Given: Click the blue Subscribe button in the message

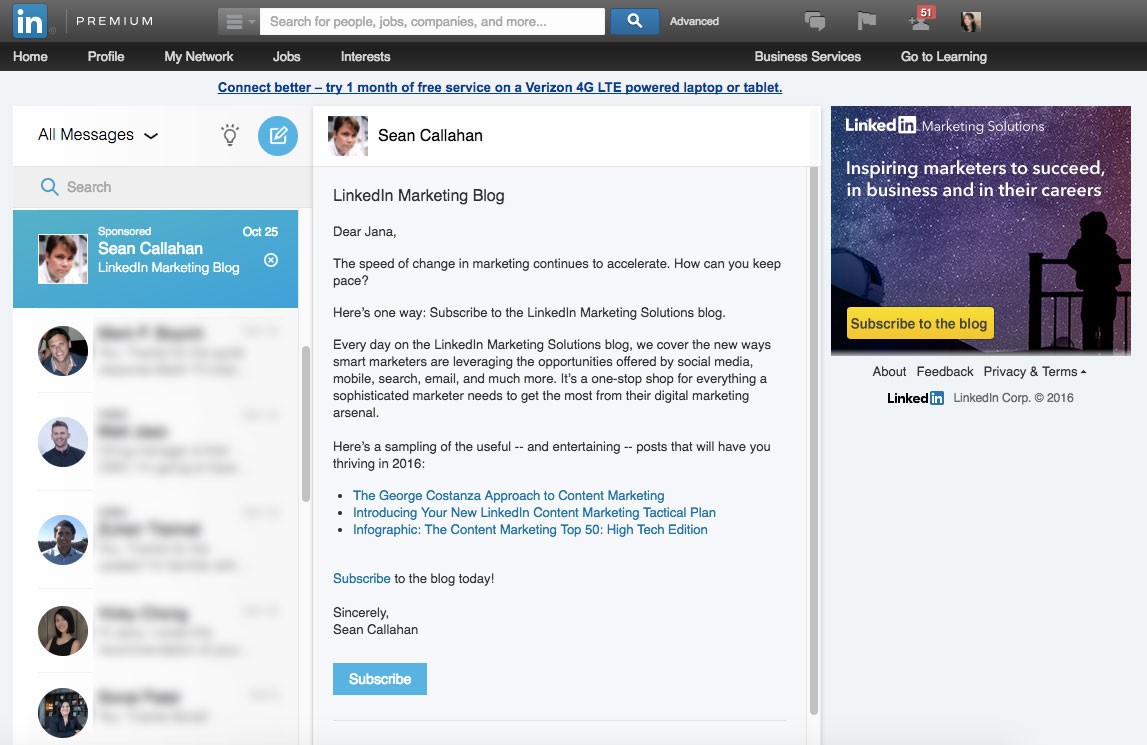Looking at the screenshot, I should 379,678.
